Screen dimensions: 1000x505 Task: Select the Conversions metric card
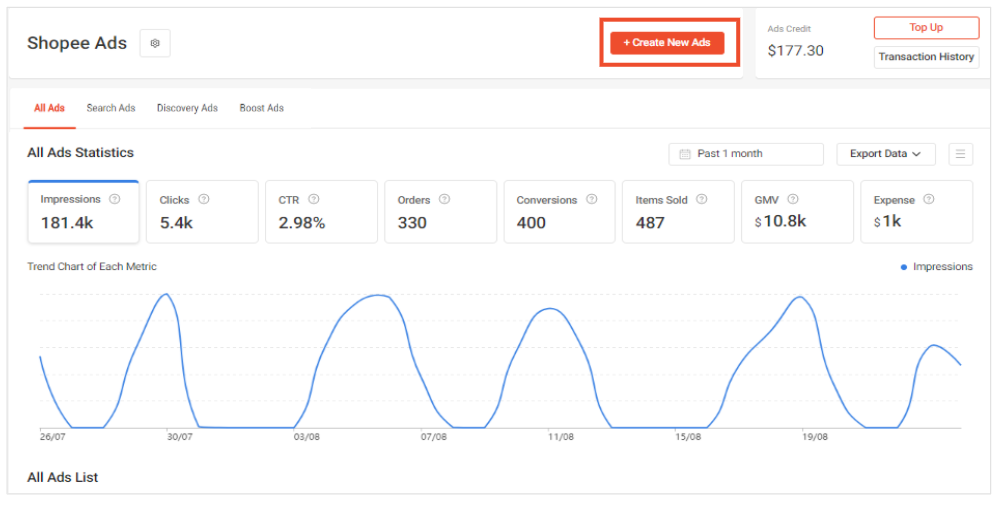(559, 212)
